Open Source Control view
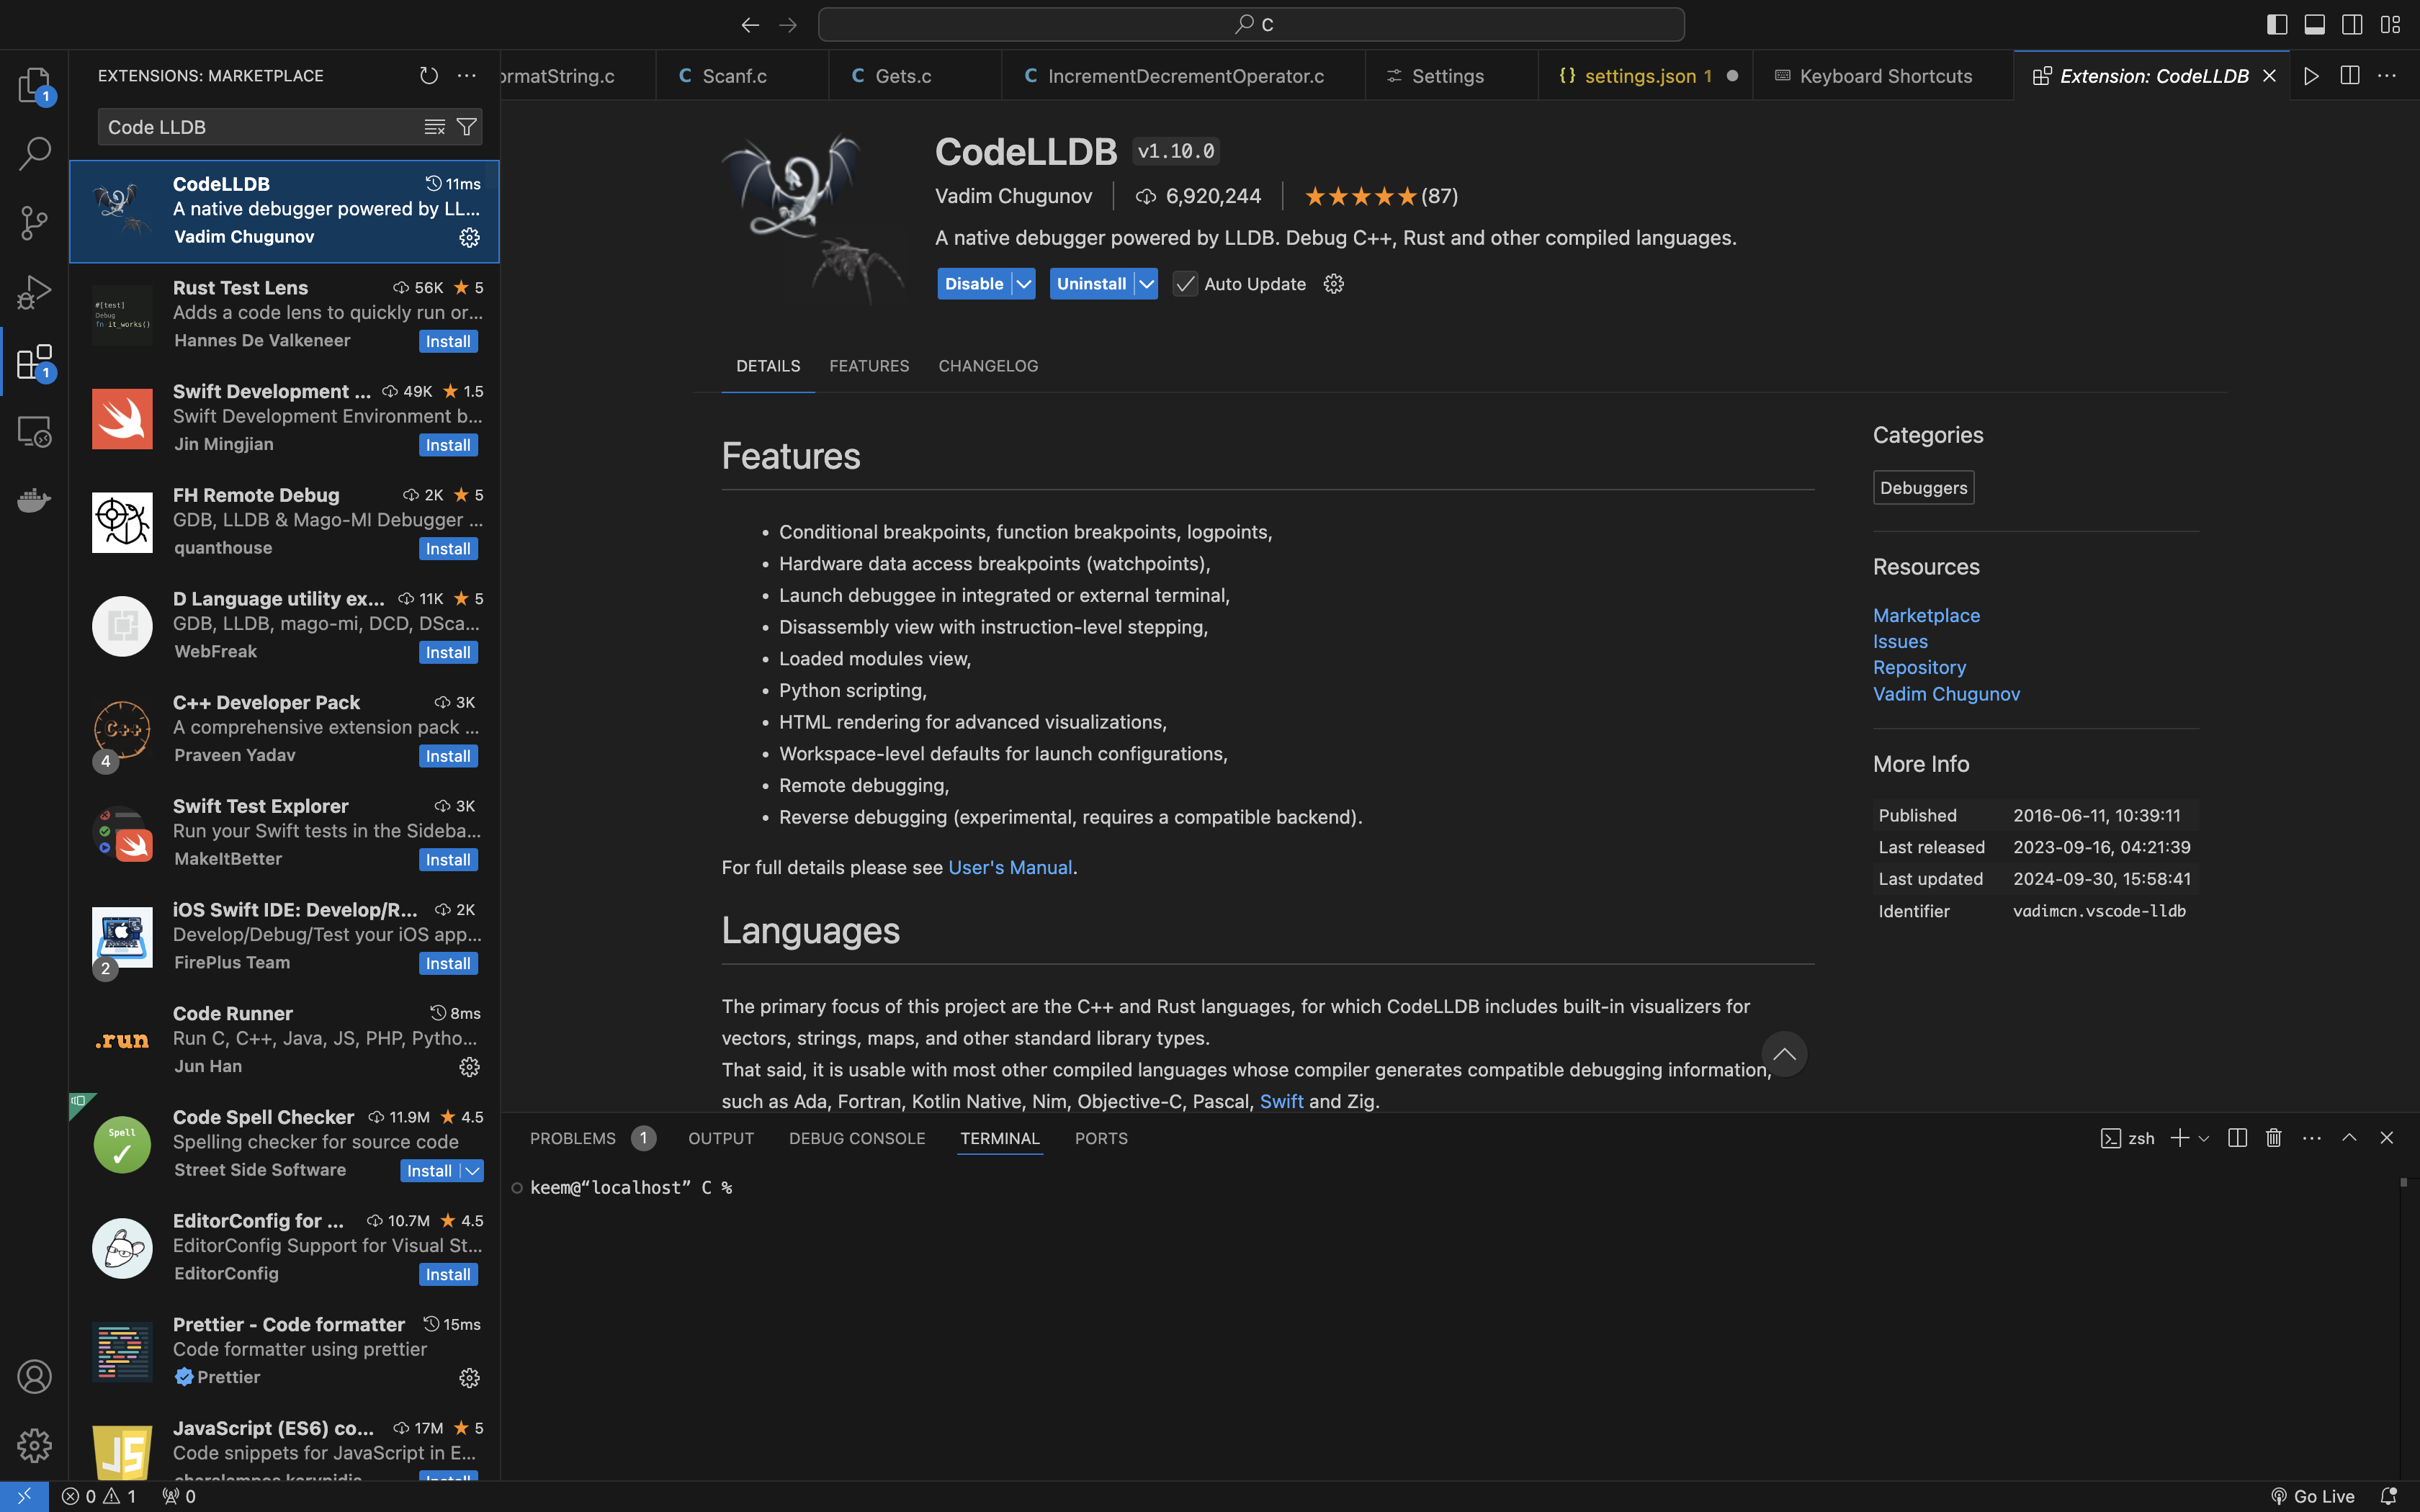2420x1512 pixels. 34,223
